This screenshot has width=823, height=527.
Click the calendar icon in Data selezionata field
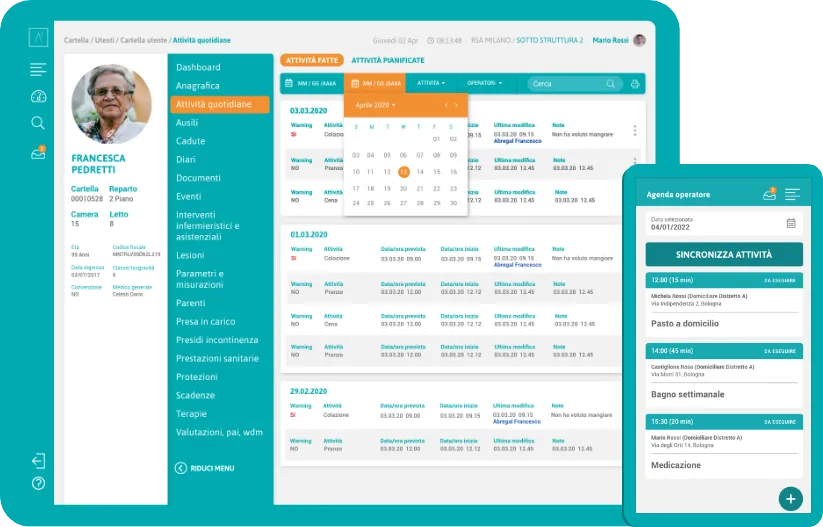coord(791,223)
